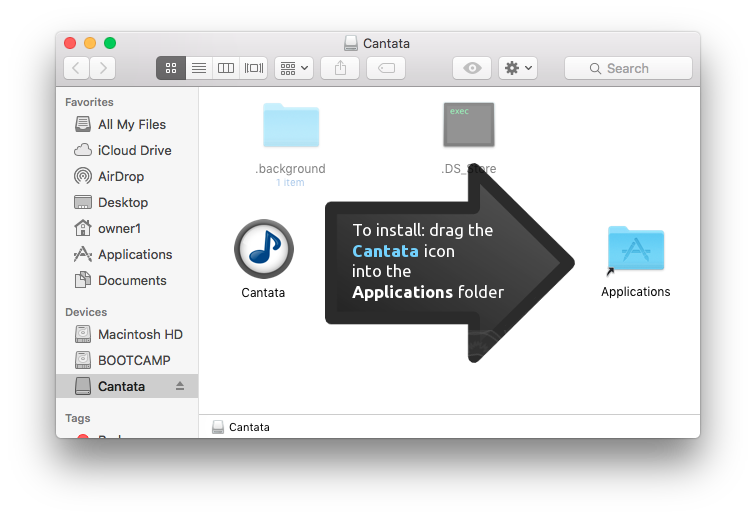Click the Search field

[628, 68]
